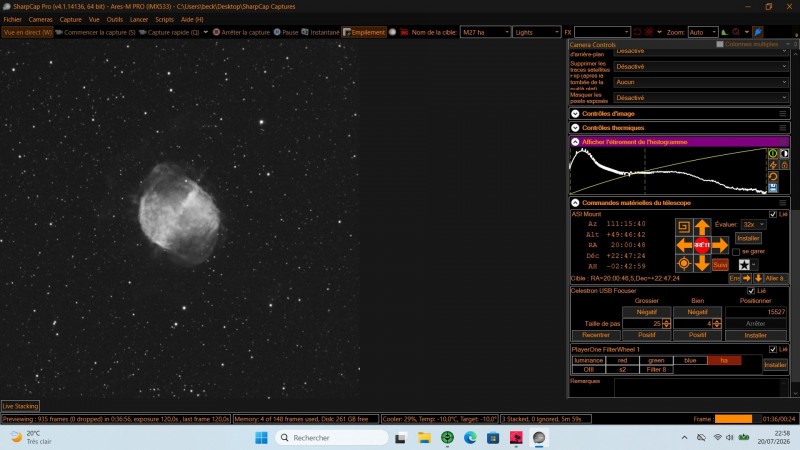Open the Windows Start menu

(x=261, y=438)
